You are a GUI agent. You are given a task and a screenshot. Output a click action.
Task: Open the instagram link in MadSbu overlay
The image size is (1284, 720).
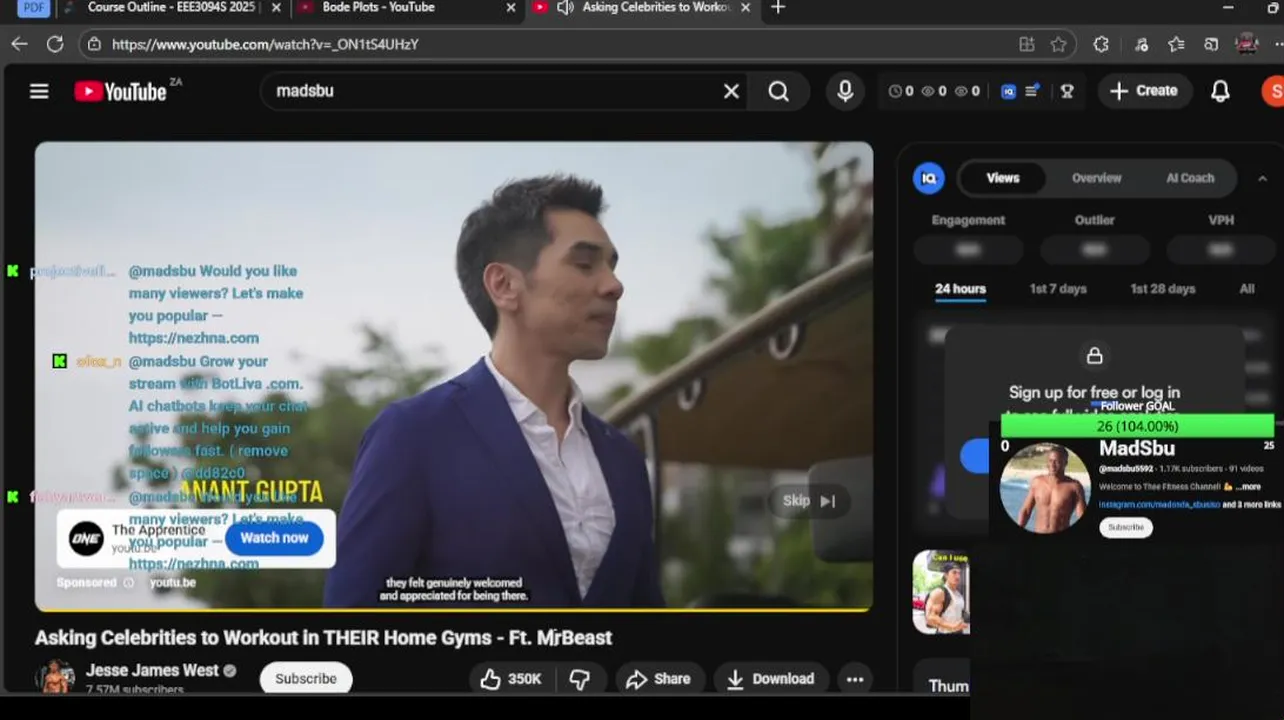tap(1160, 505)
